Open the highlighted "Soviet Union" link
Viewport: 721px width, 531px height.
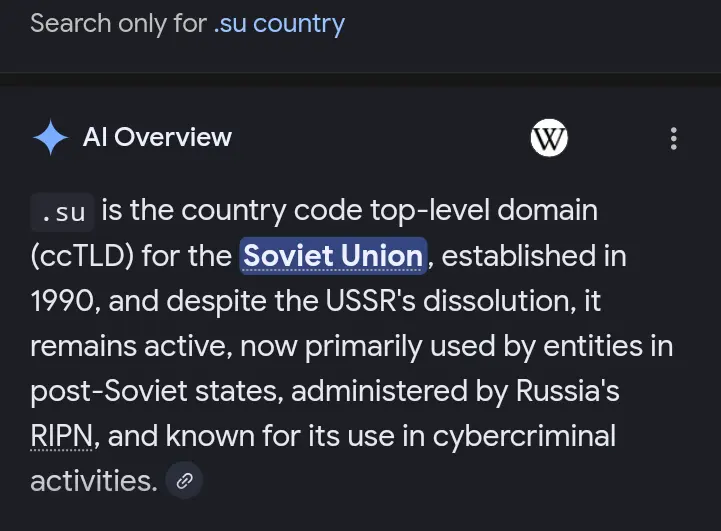[333, 256]
